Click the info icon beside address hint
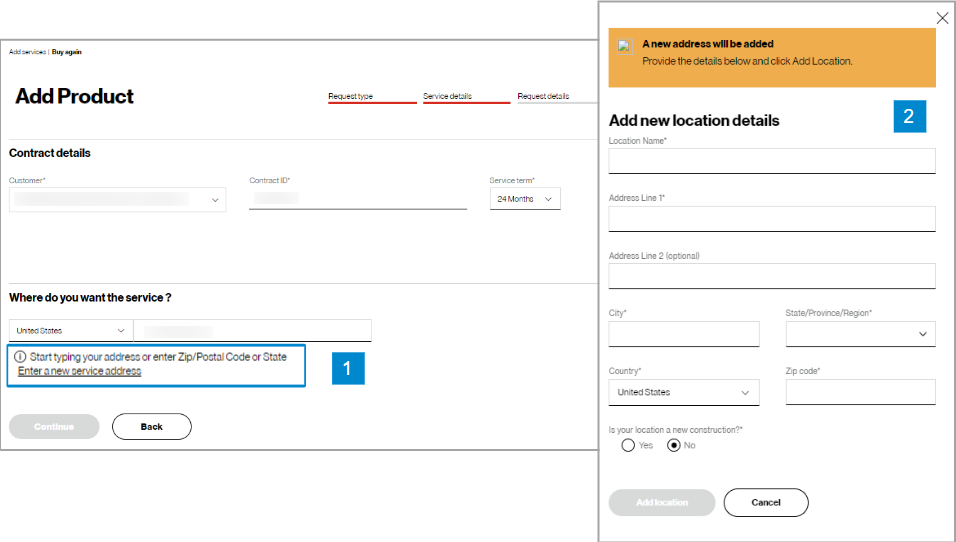This screenshot has width=956, height=542. (20, 357)
